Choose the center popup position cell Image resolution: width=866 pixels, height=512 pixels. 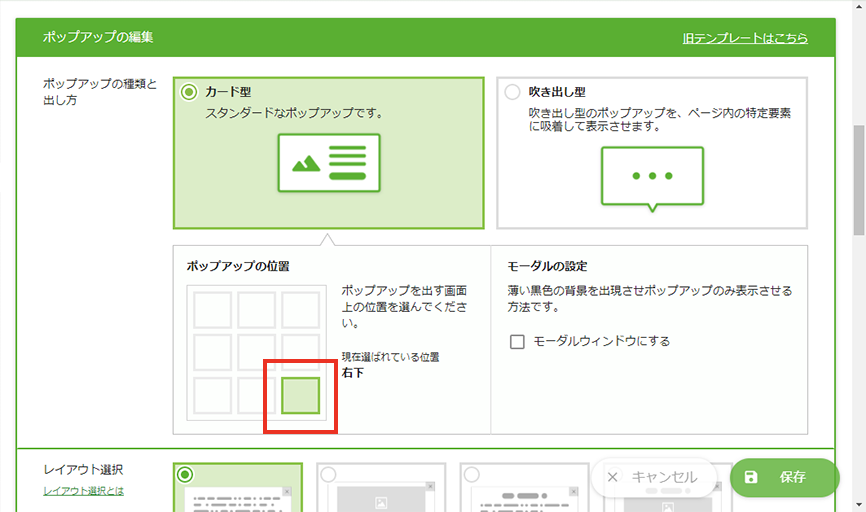pos(257,352)
